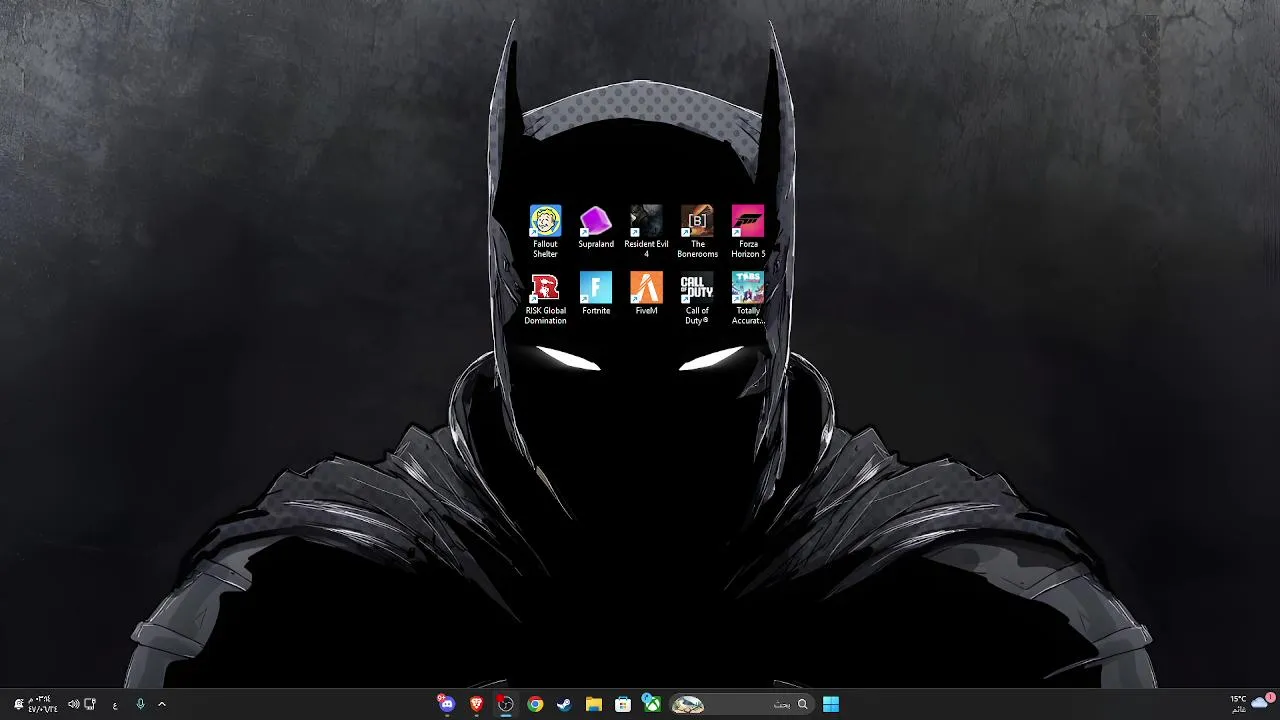This screenshot has width=1280, height=720.
Task: Open the notification bell icon
Action: [x=18, y=704]
